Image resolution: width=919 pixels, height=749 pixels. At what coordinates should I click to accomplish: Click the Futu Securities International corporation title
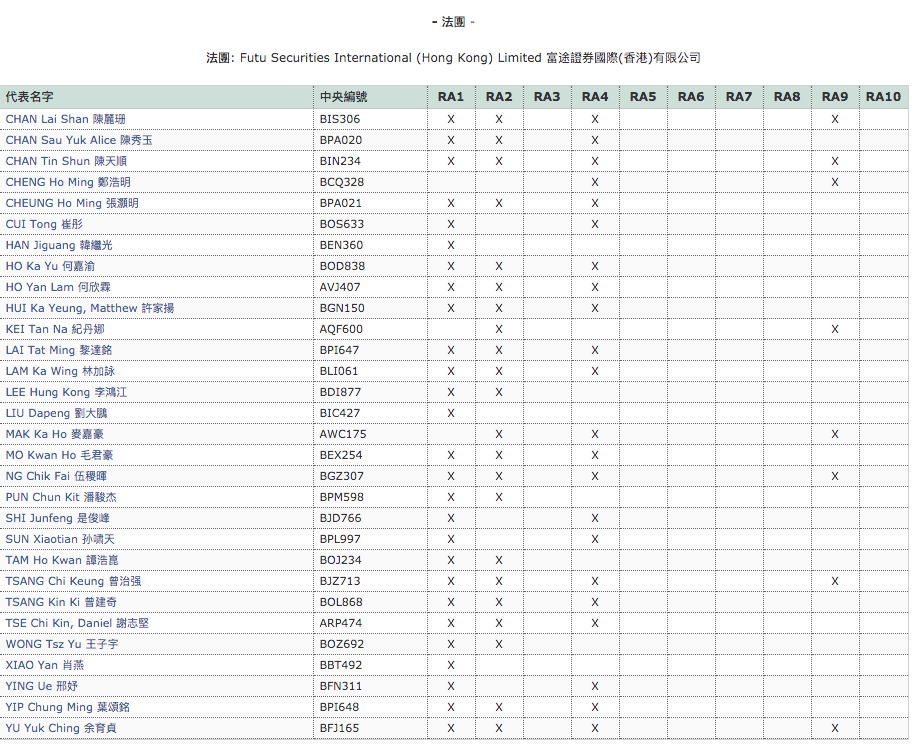[453, 58]
